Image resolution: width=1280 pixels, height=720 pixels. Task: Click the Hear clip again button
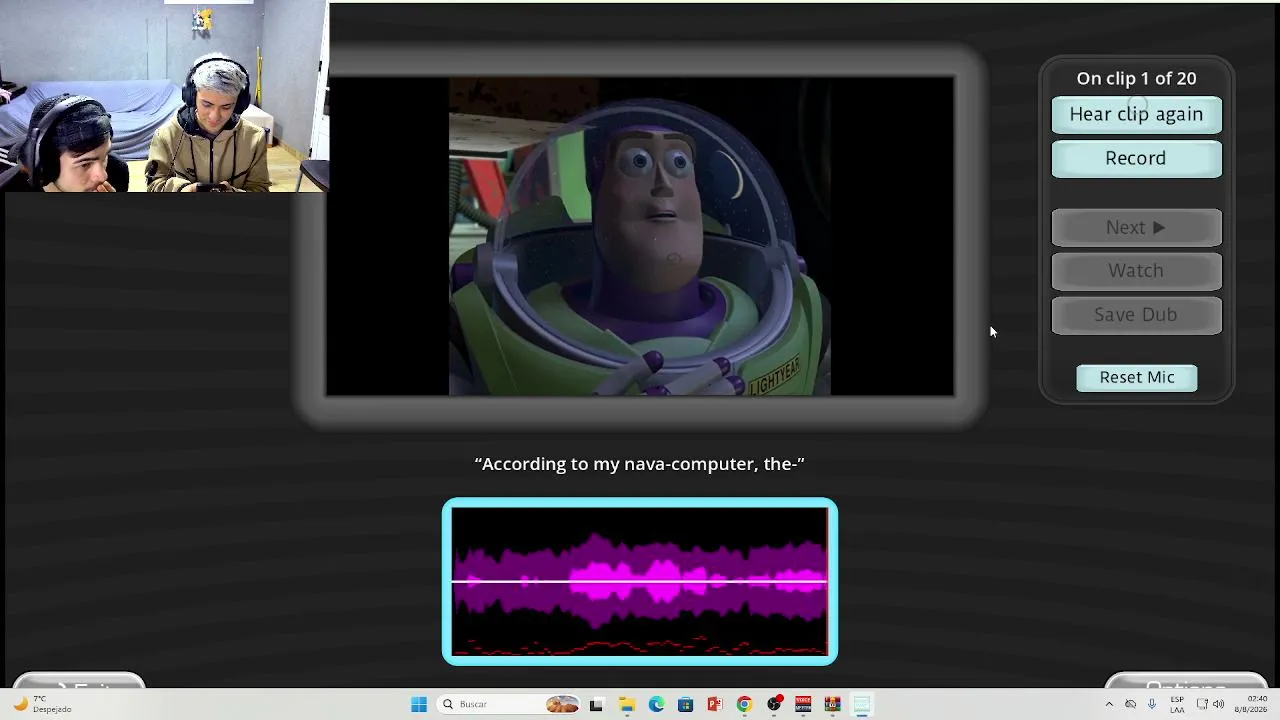[x=1136, y=114]
